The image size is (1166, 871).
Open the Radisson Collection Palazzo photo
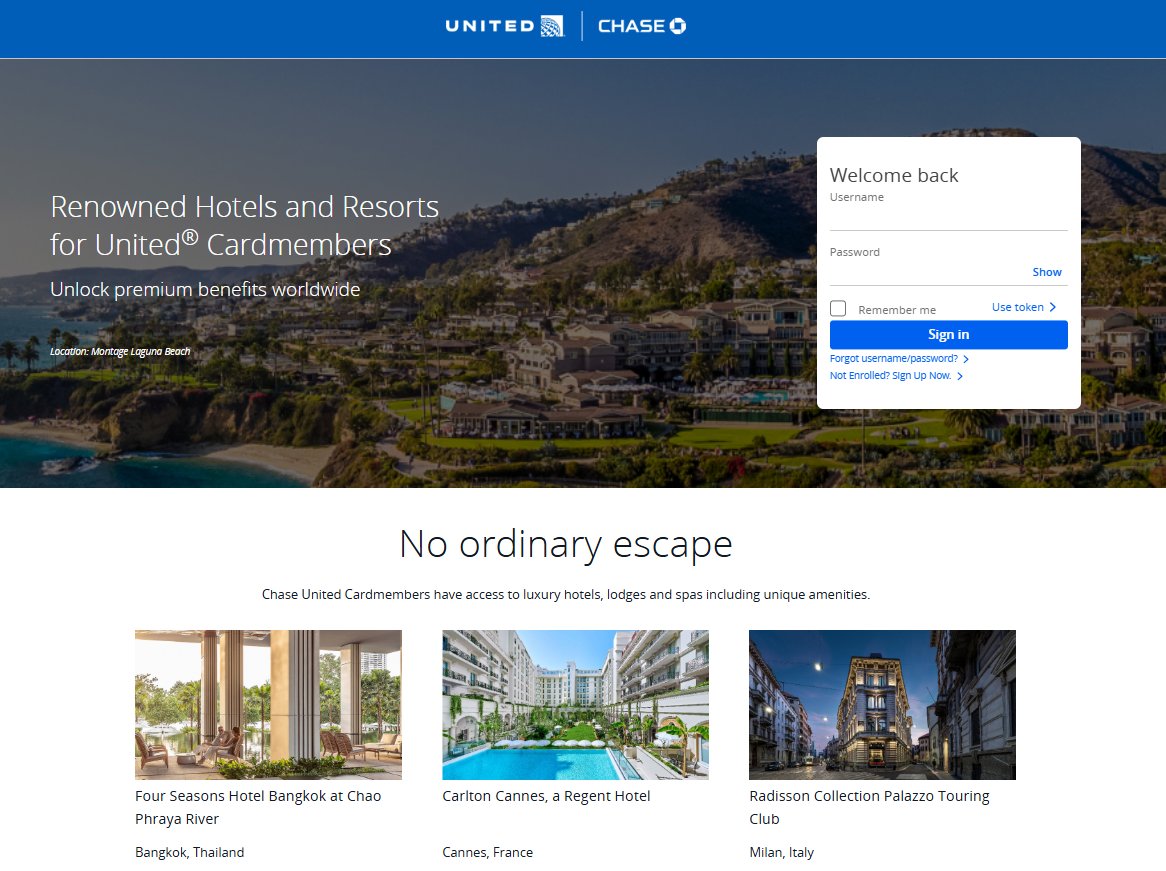pos(882,704)
